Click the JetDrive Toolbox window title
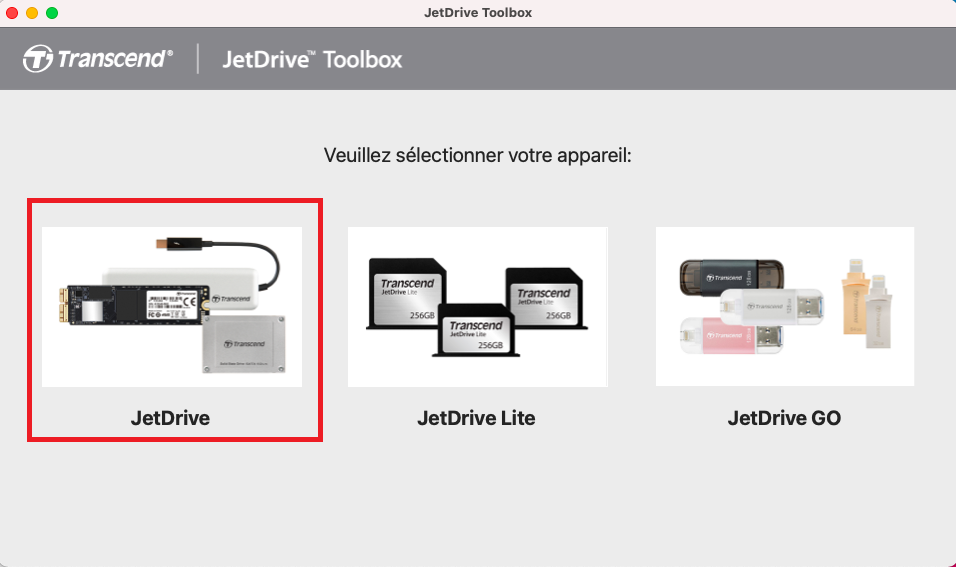 [x=478, y=13]
